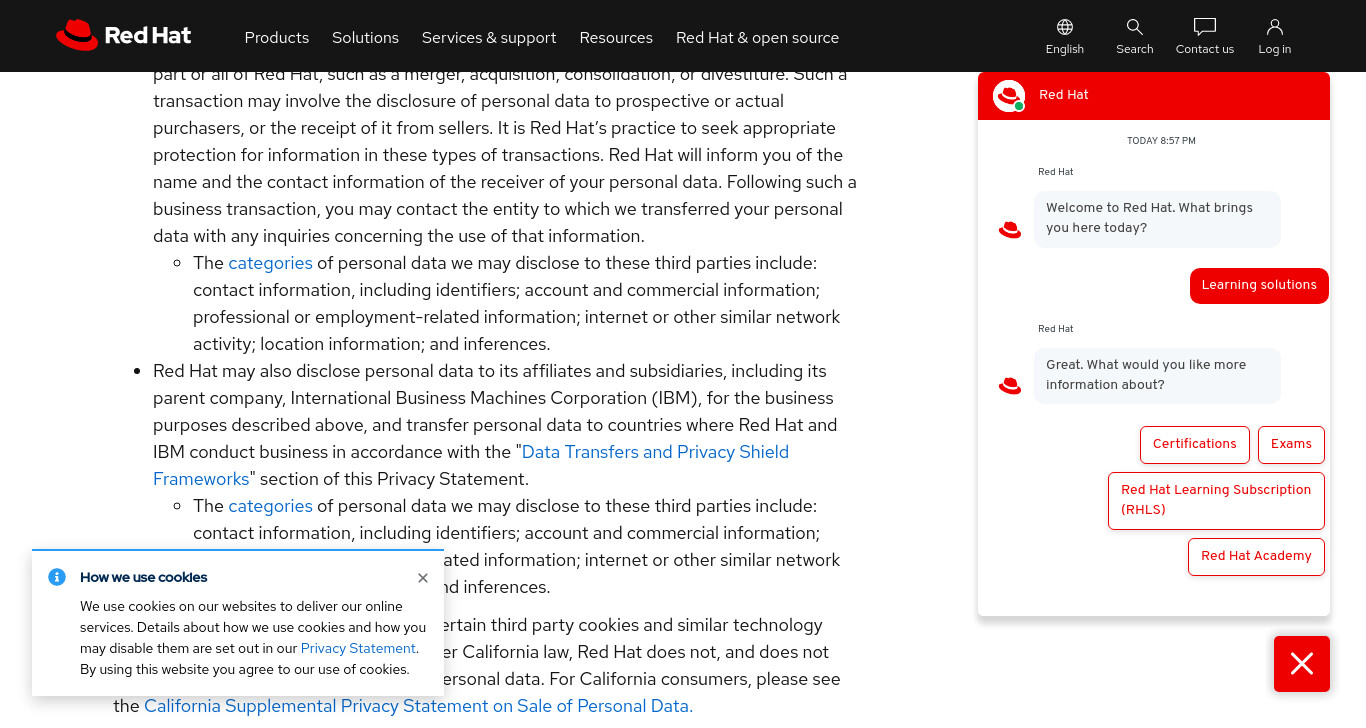Select Red Hat Learning Subscription (RHLS) option
The width and height of the screenshot is (1366, 728).
tap(1216, 500)
